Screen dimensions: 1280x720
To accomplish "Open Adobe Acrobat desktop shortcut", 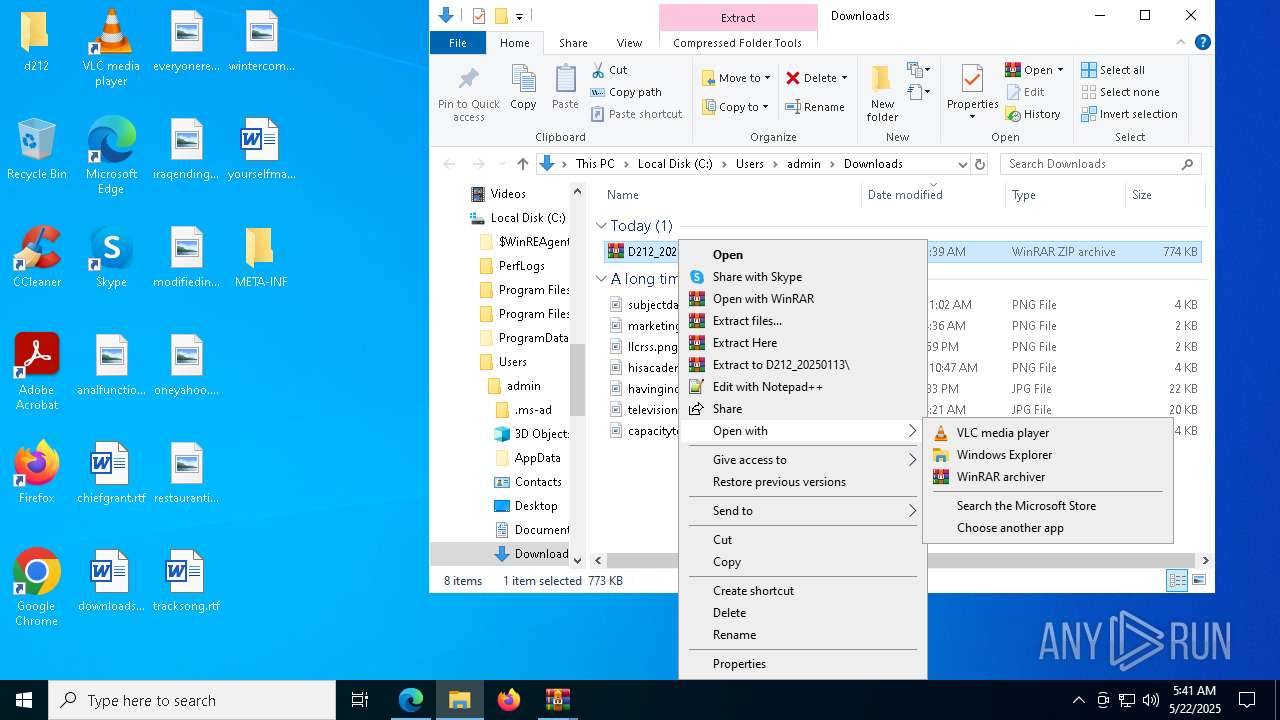I will 37,372.
